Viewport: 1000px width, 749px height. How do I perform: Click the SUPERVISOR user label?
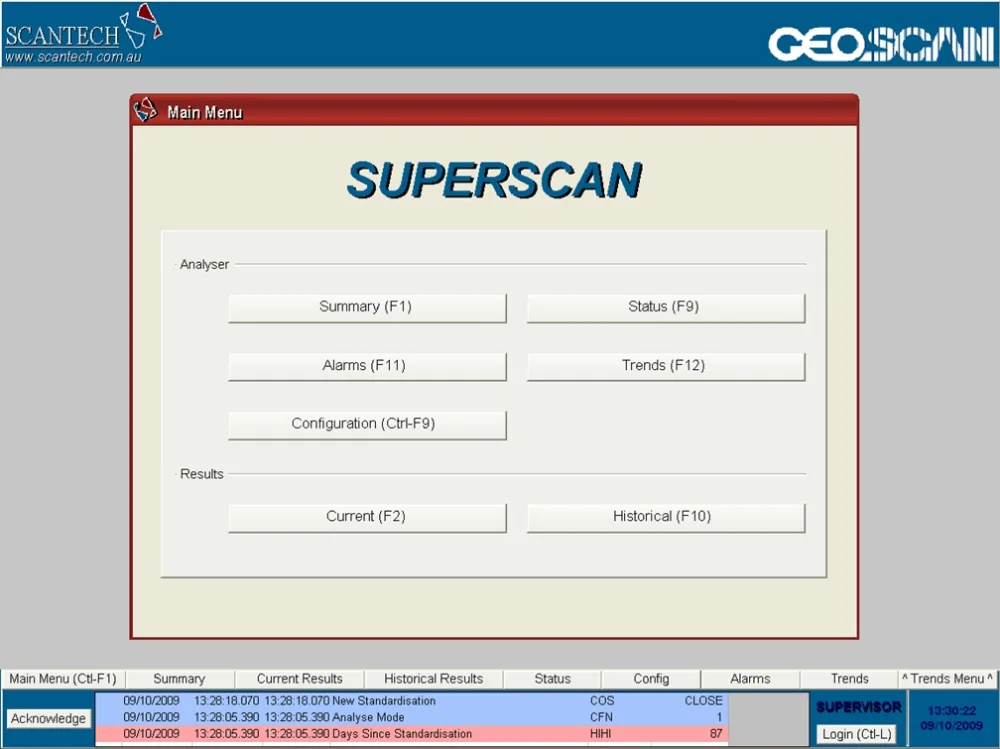[x=858, y=707]
